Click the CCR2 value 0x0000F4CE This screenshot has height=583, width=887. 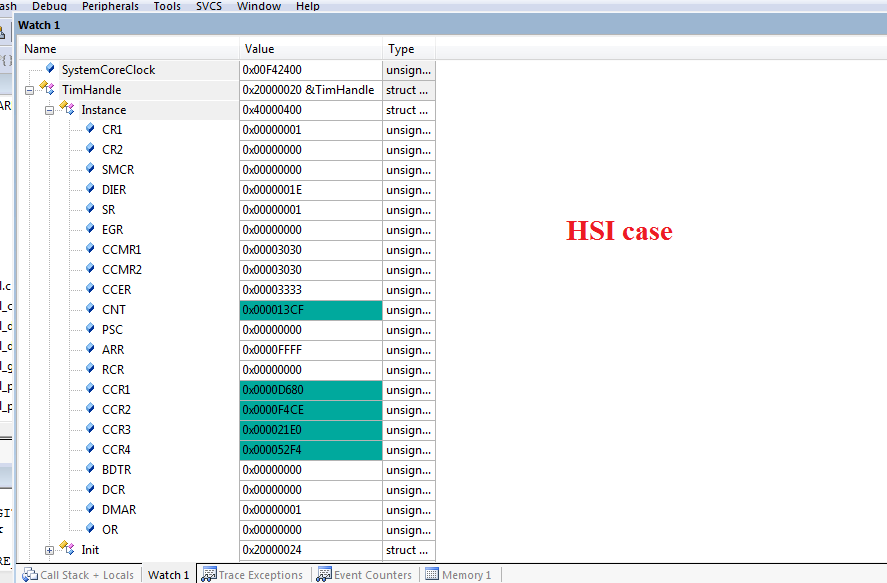tap(311, 410)
